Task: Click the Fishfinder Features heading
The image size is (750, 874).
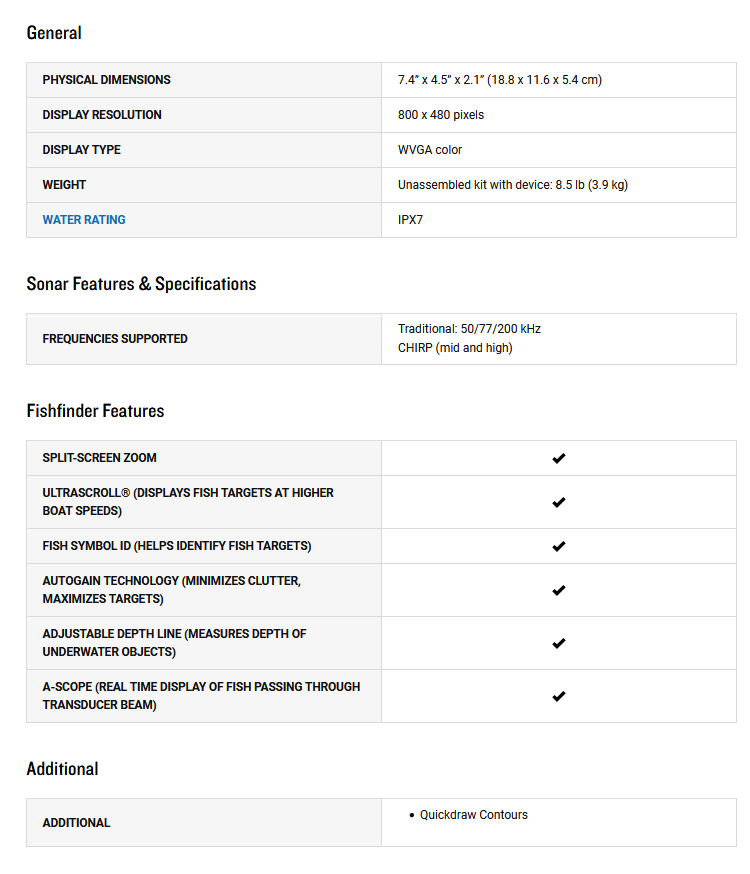Action: pyautogui.click(x=95, y=411)
